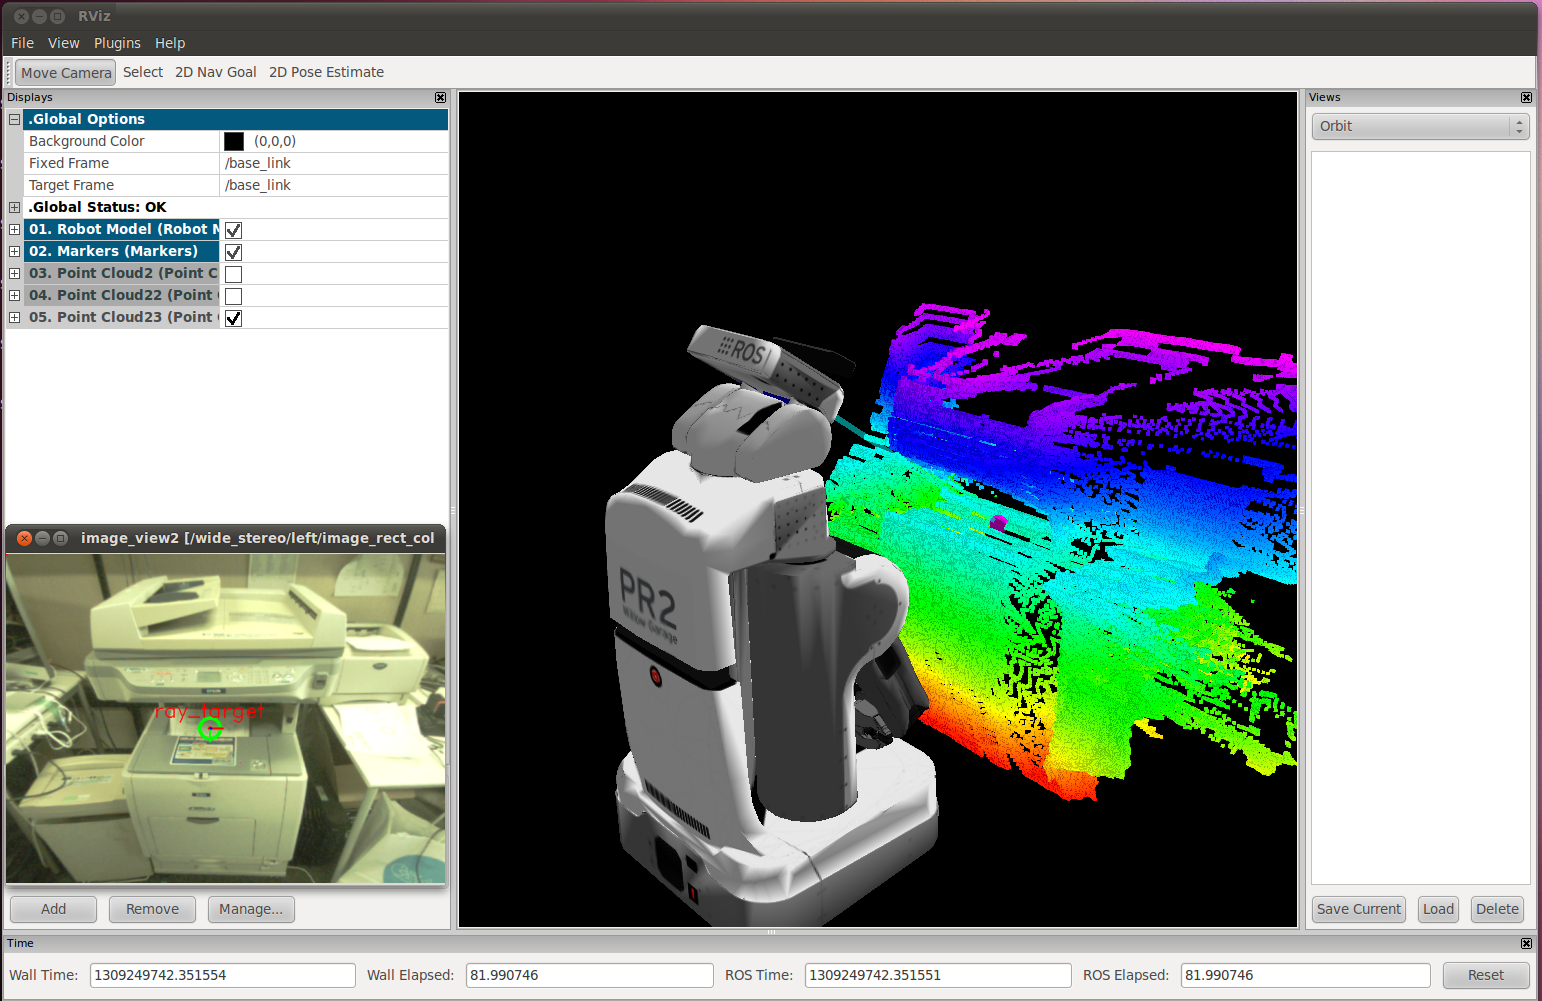
Task: Click the Target Frame label
Action: [71, 185]
